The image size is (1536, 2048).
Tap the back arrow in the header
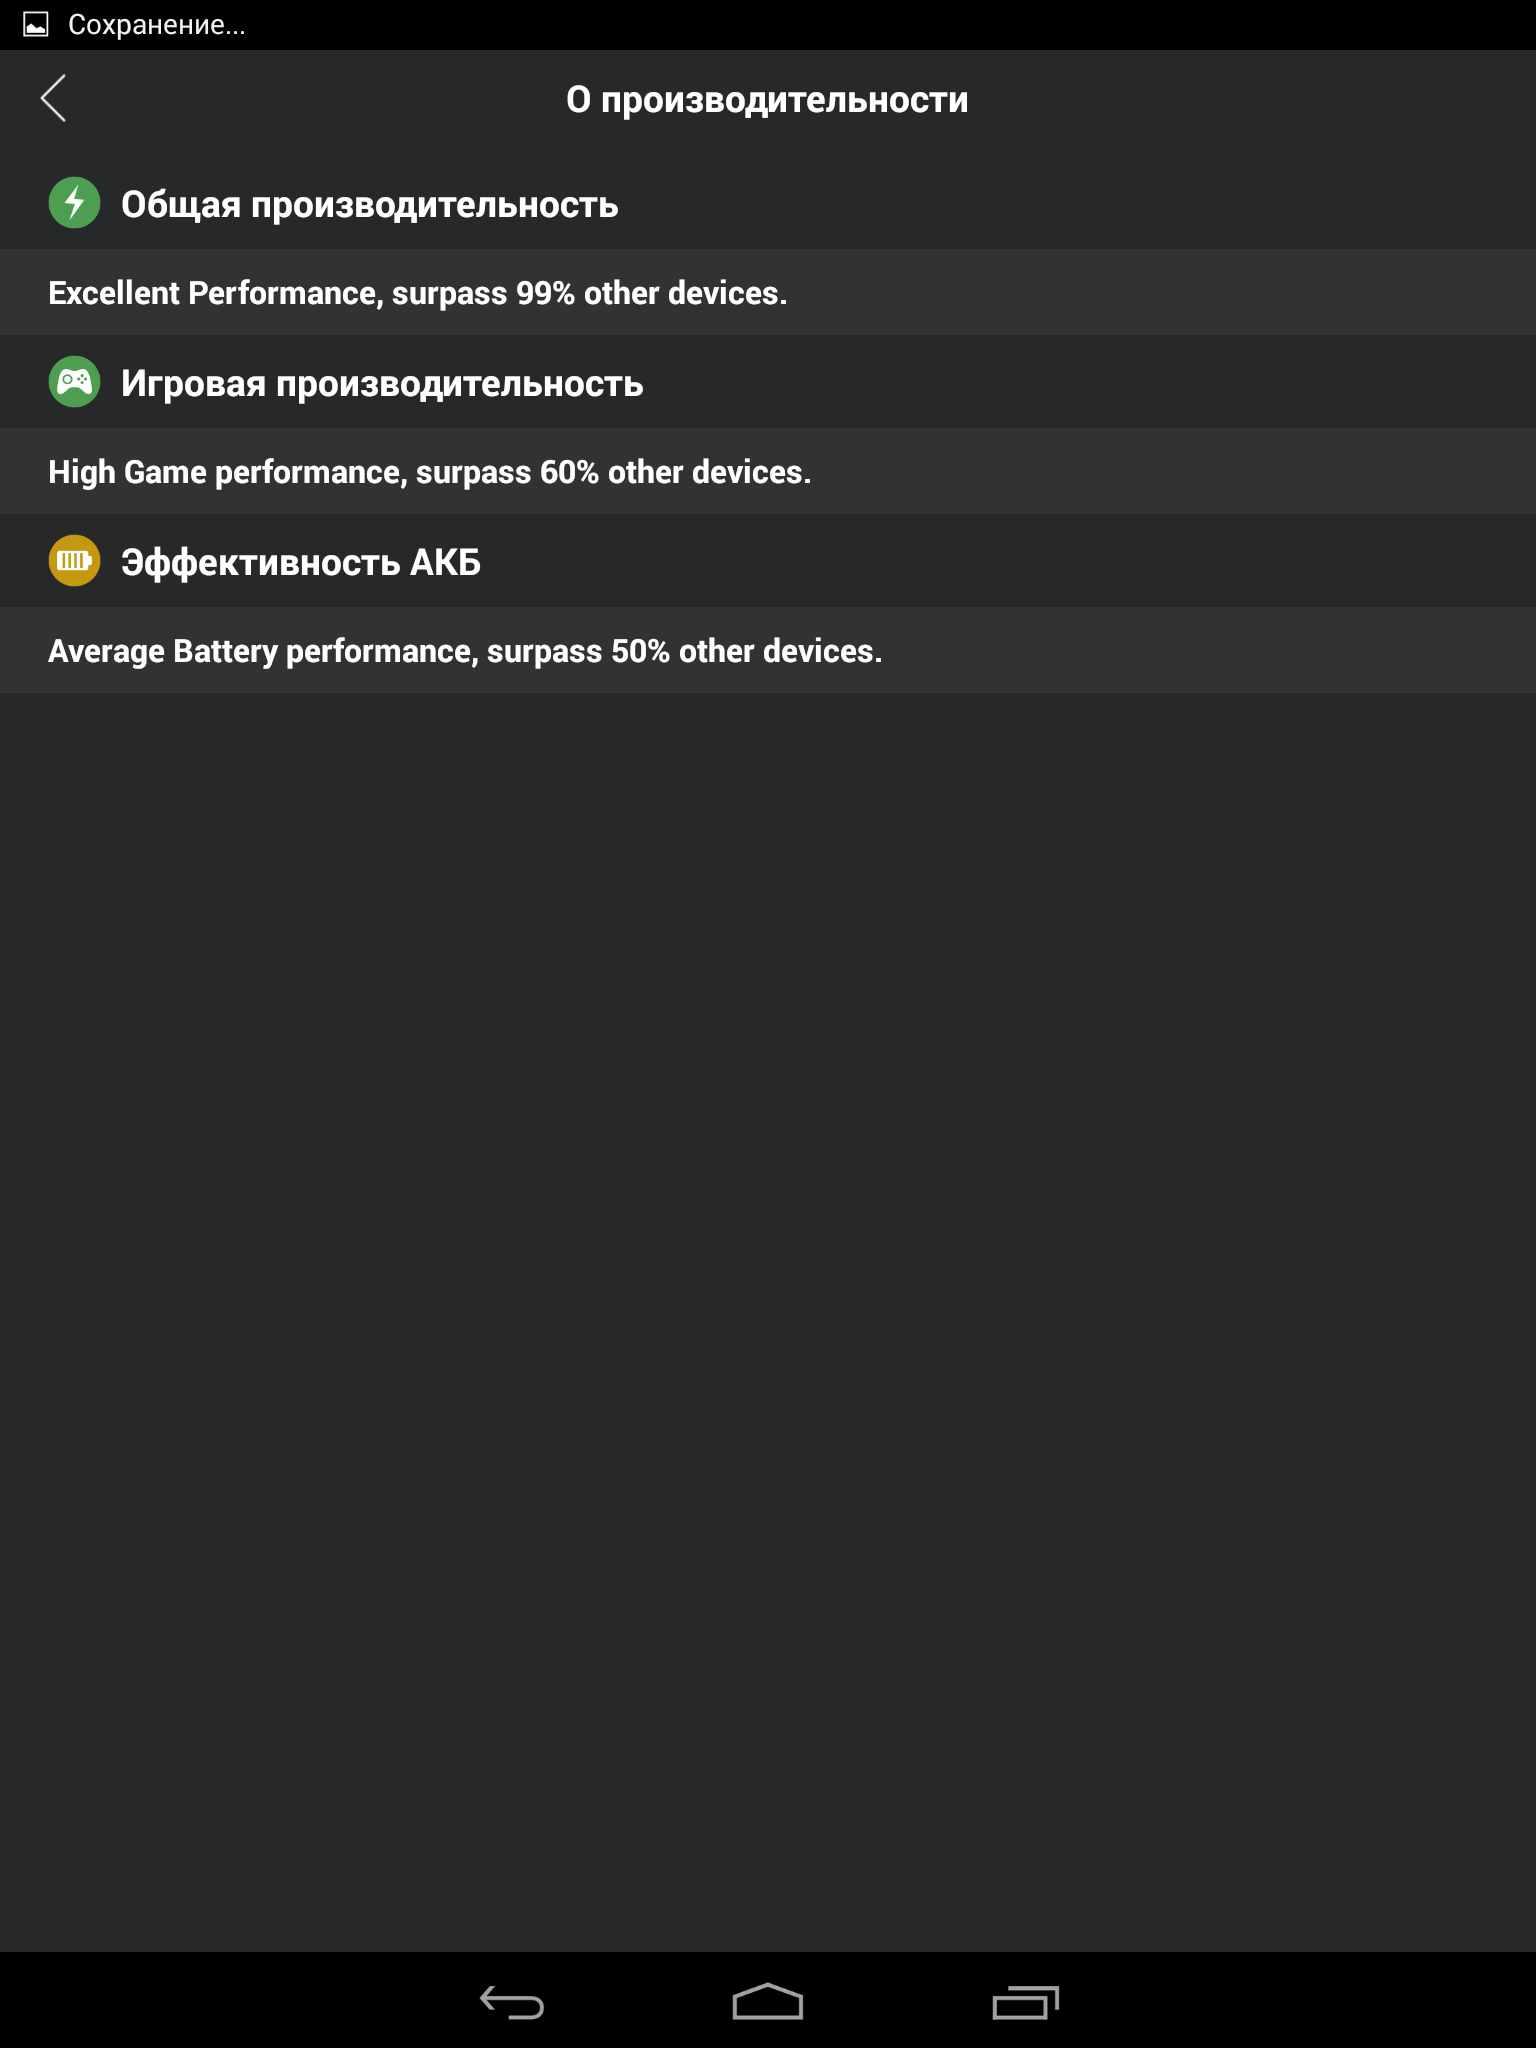pyautogui.click(x=54, y=98)
